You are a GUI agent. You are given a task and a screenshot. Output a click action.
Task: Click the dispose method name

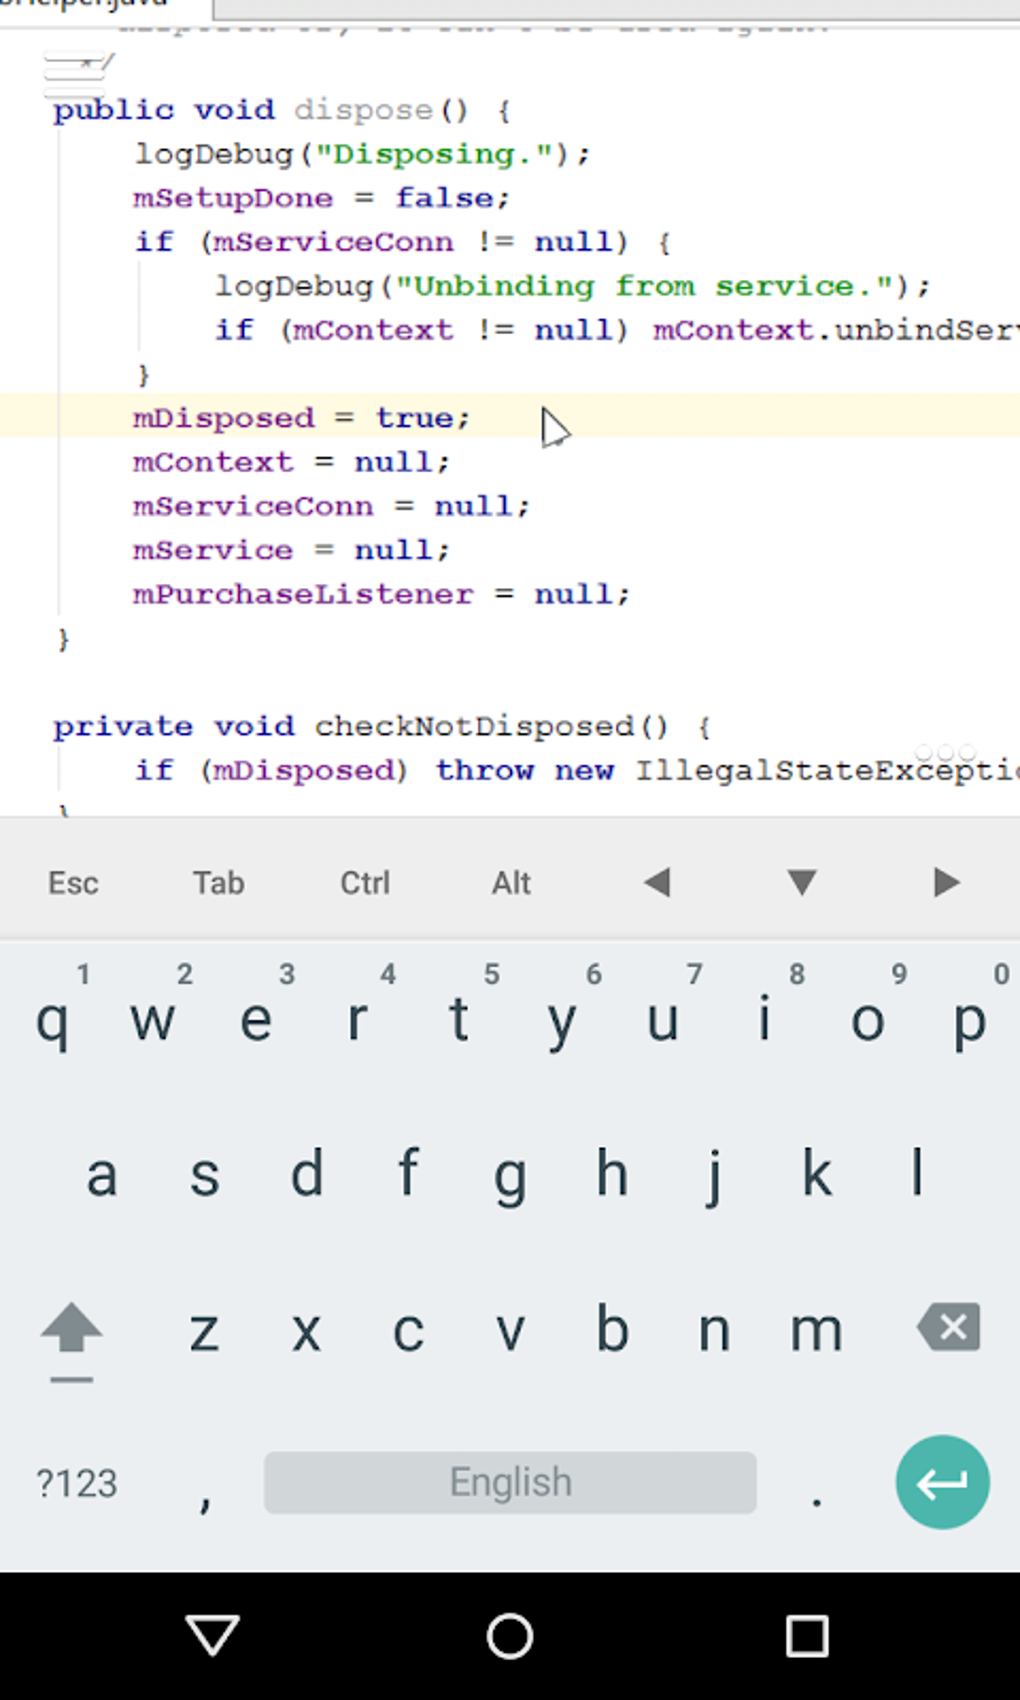click(363, 110)
